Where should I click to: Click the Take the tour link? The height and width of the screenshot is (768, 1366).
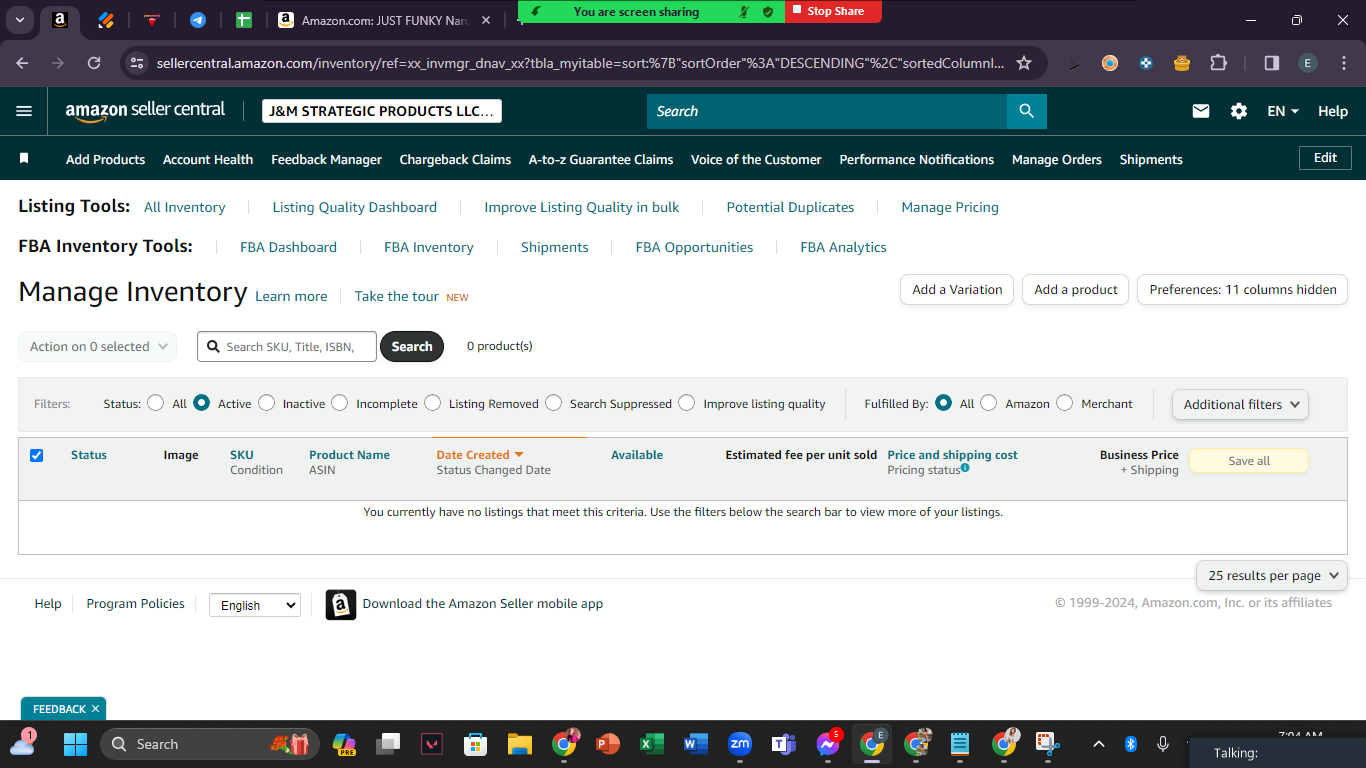click(x=397, y=296)
